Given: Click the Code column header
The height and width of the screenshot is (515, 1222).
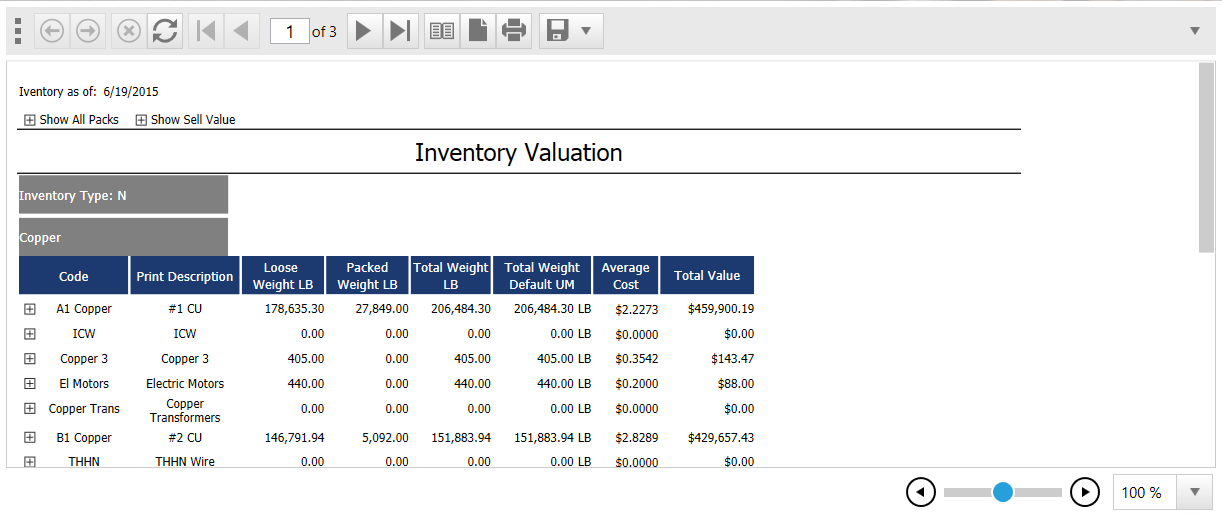Looking at the screenshot, I should tap(74, 276).
